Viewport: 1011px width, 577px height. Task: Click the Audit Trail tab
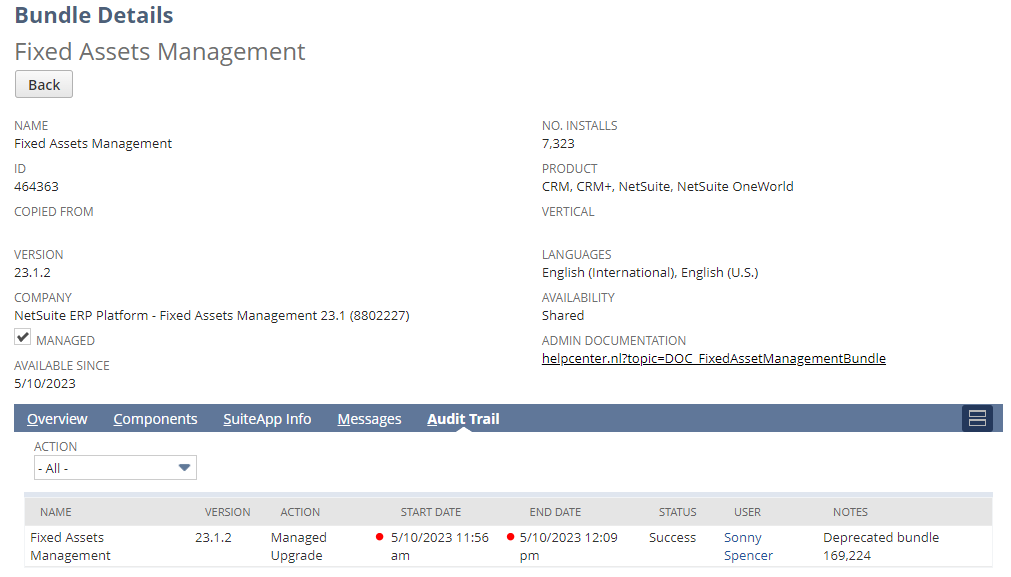pyautogui.click(x=462, y=419)
